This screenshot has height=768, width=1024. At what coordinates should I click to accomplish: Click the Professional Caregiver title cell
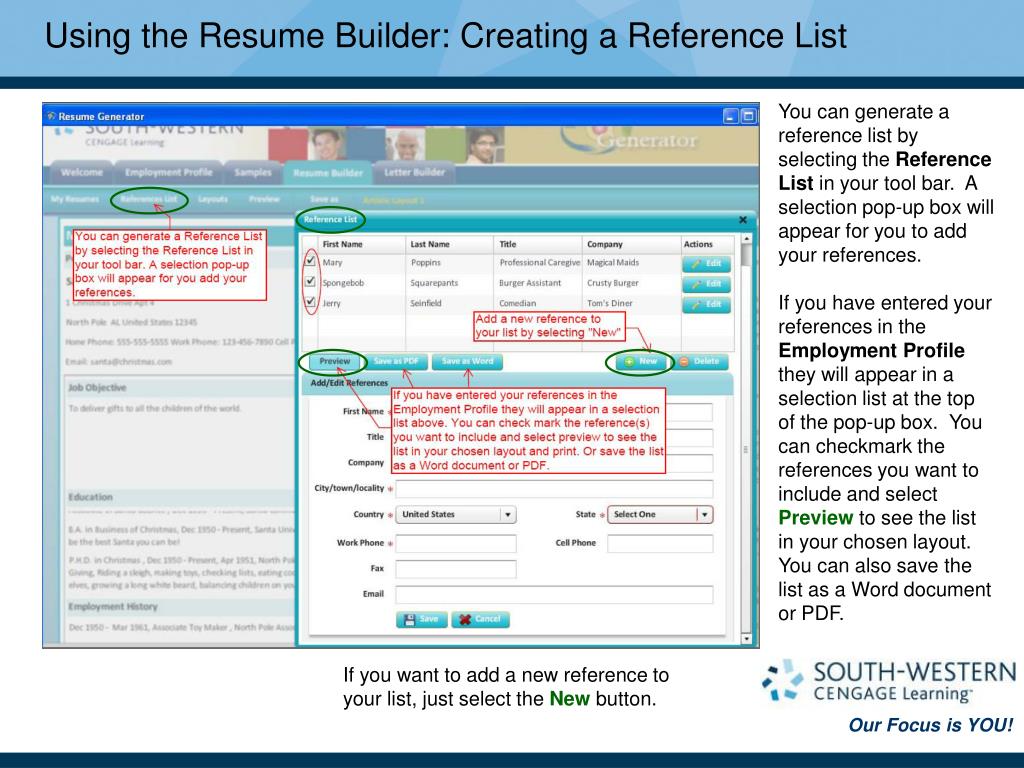pos(539,263)
